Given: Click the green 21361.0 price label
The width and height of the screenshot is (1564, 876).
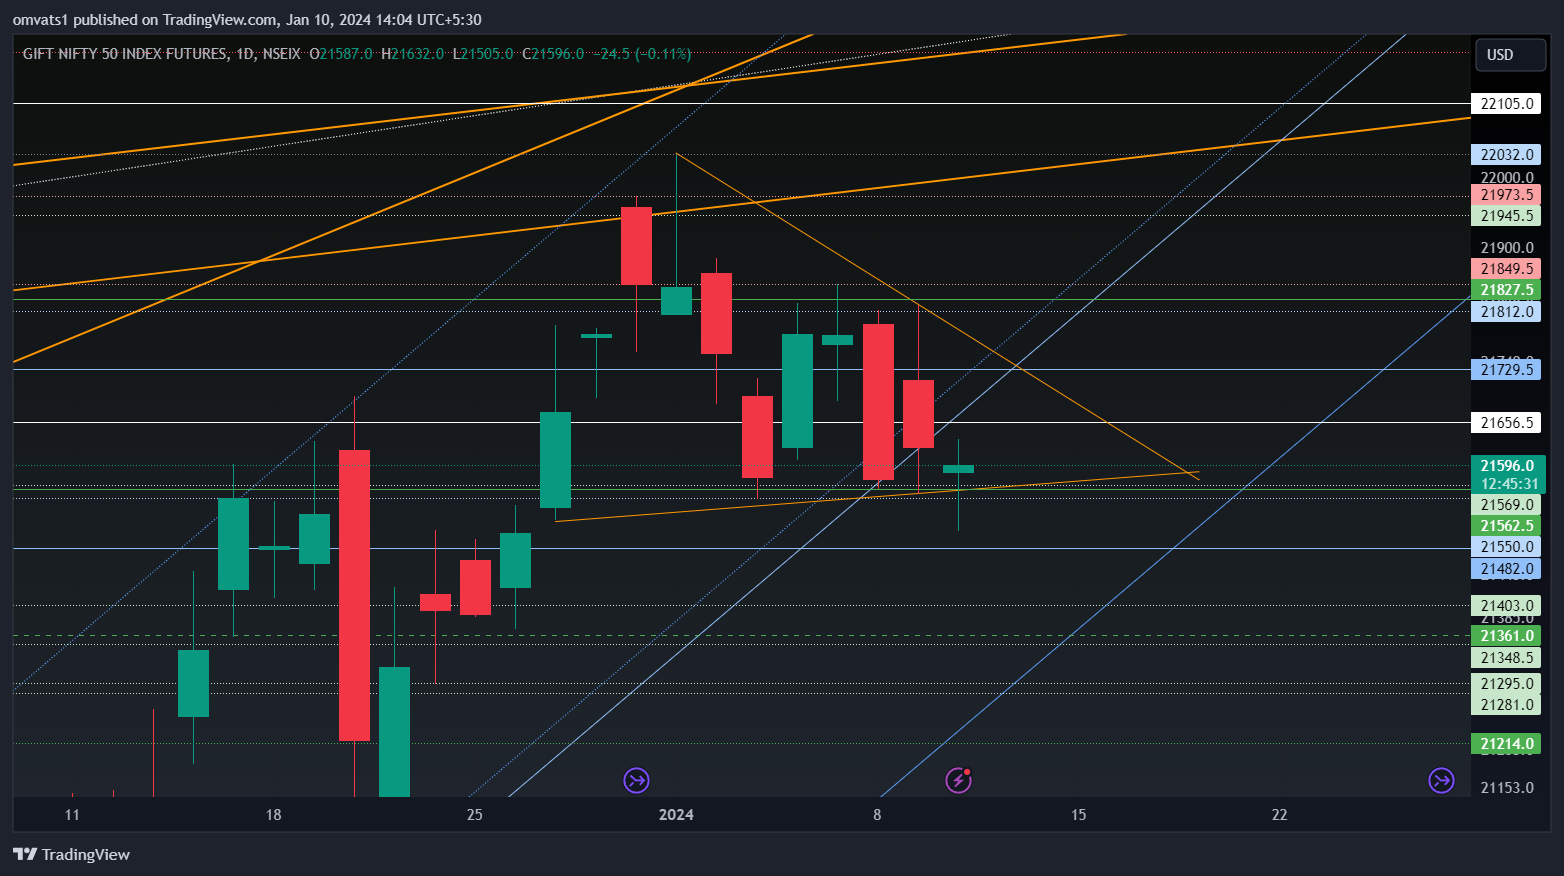Looking at the screenshot, I should pos(1506,636).
